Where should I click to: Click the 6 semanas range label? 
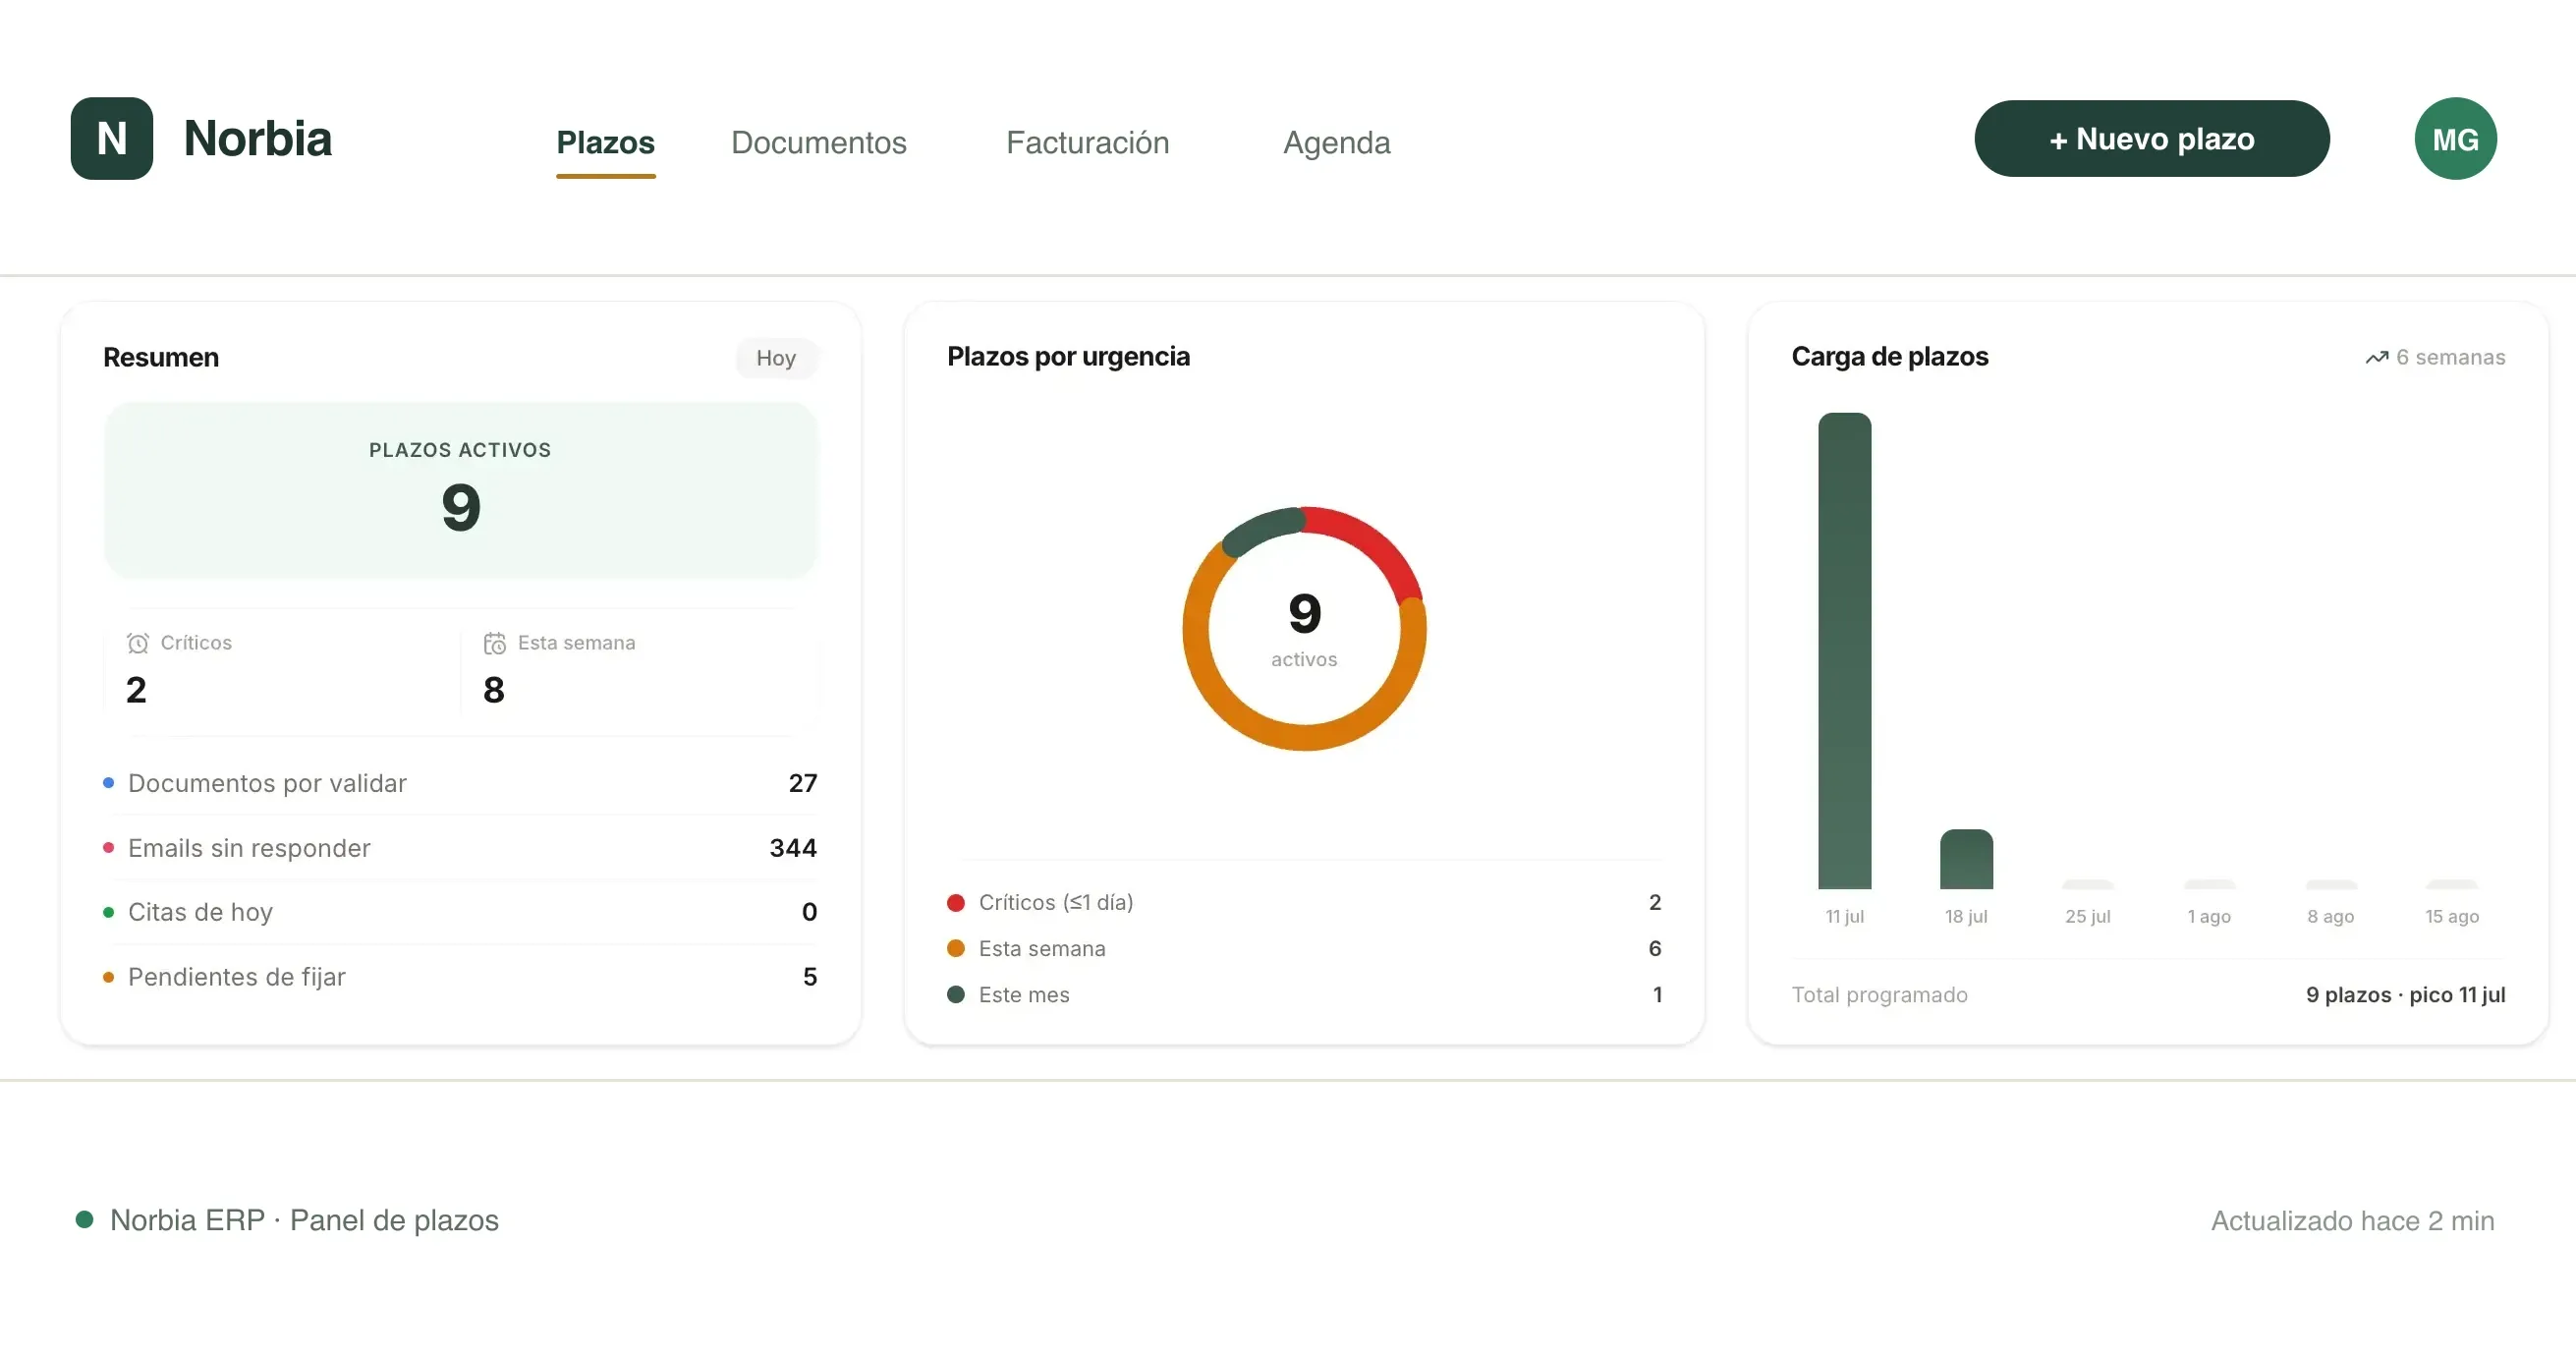pos(2450,357)
